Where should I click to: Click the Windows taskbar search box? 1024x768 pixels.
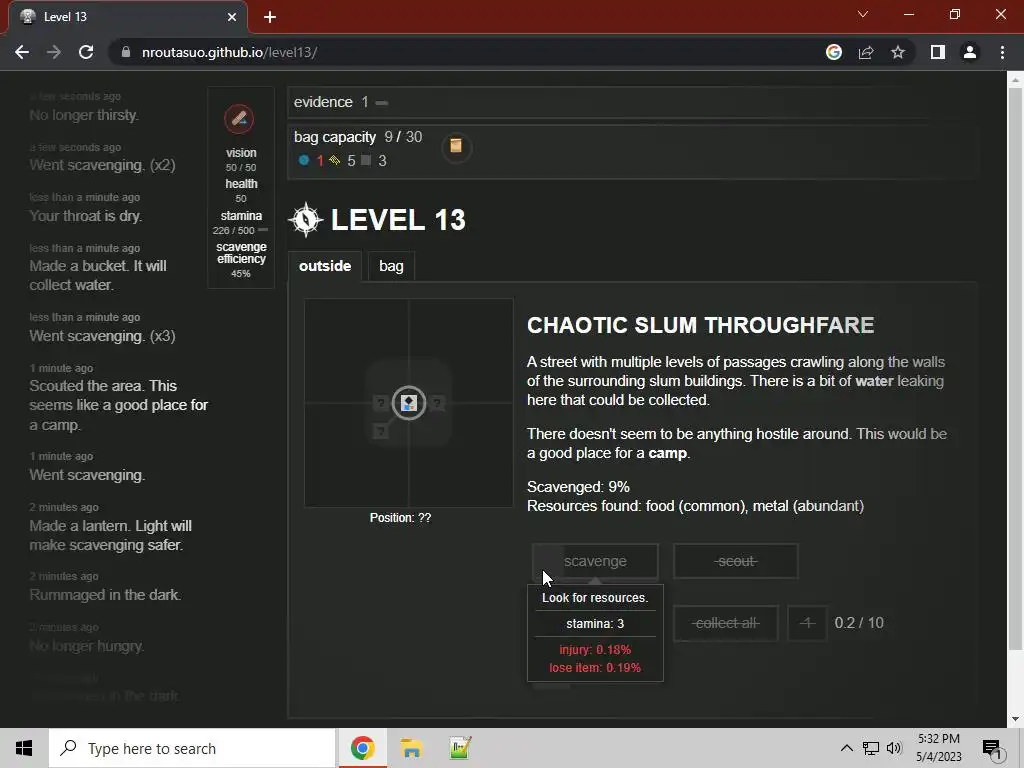(x=192, y=748)
